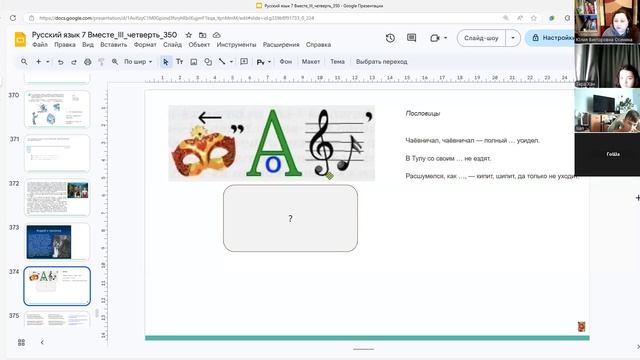
Task: Select the gray question mark box
Action: pyautogui.click(x=290, y=218)
